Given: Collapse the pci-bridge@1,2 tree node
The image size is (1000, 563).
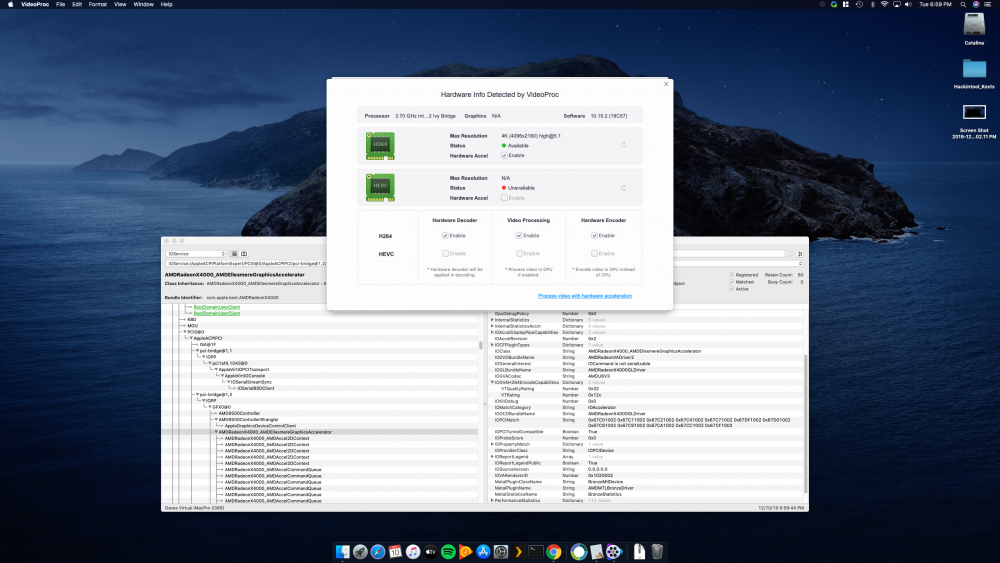Looking at the screenshot, I should (x=197, y=395).
